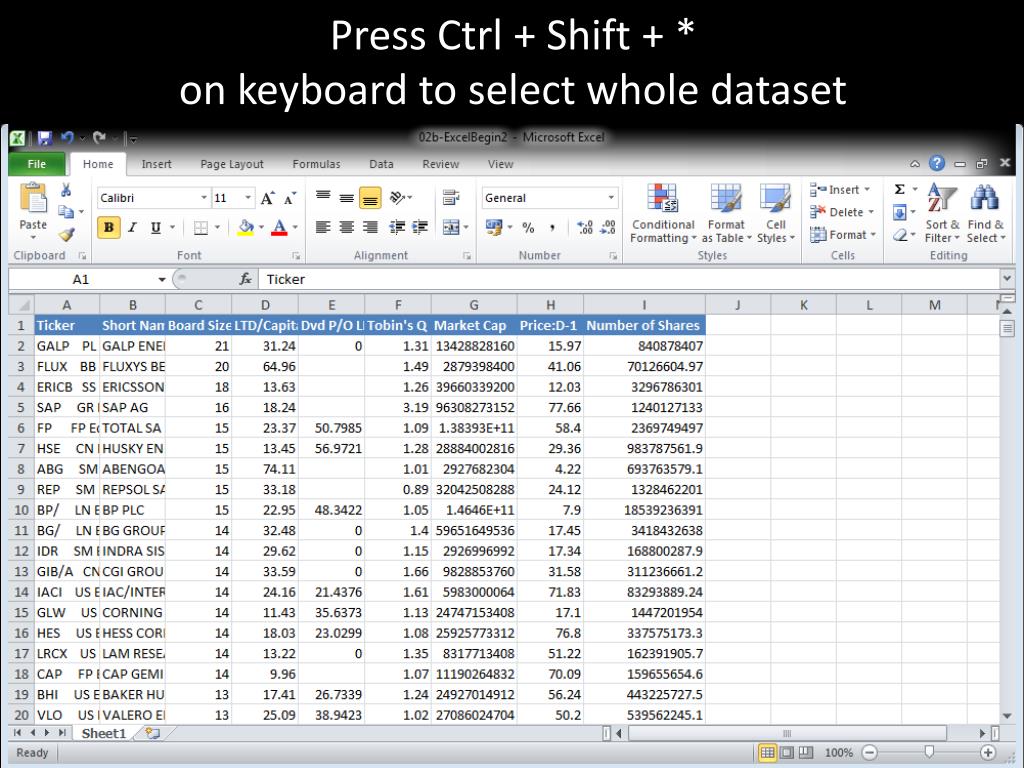This screenshot has height=768, width=1024.
Task: Click the zoom slider handle
Action: [929, 752]
